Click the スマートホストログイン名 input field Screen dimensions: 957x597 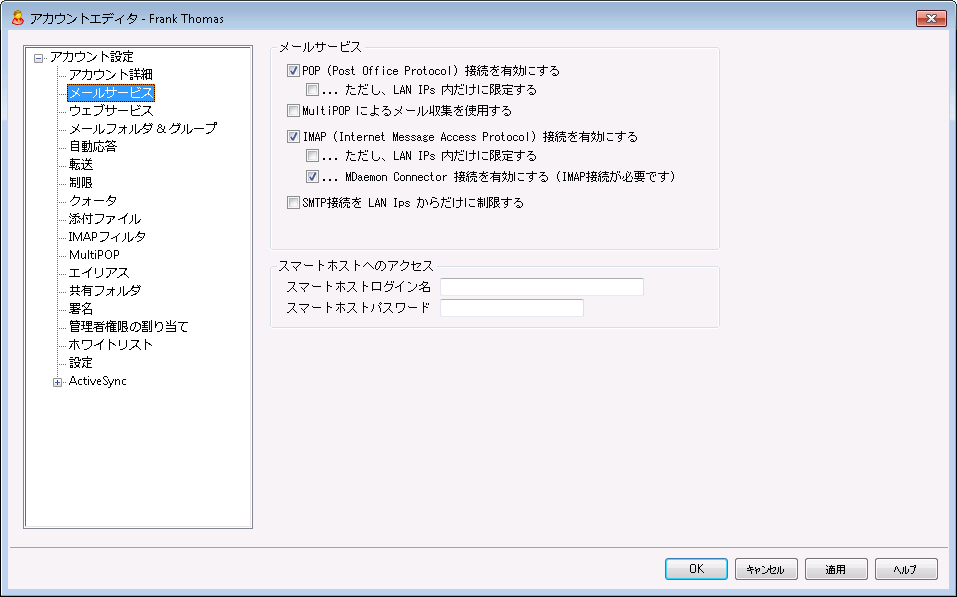click(x=541, y=287)
